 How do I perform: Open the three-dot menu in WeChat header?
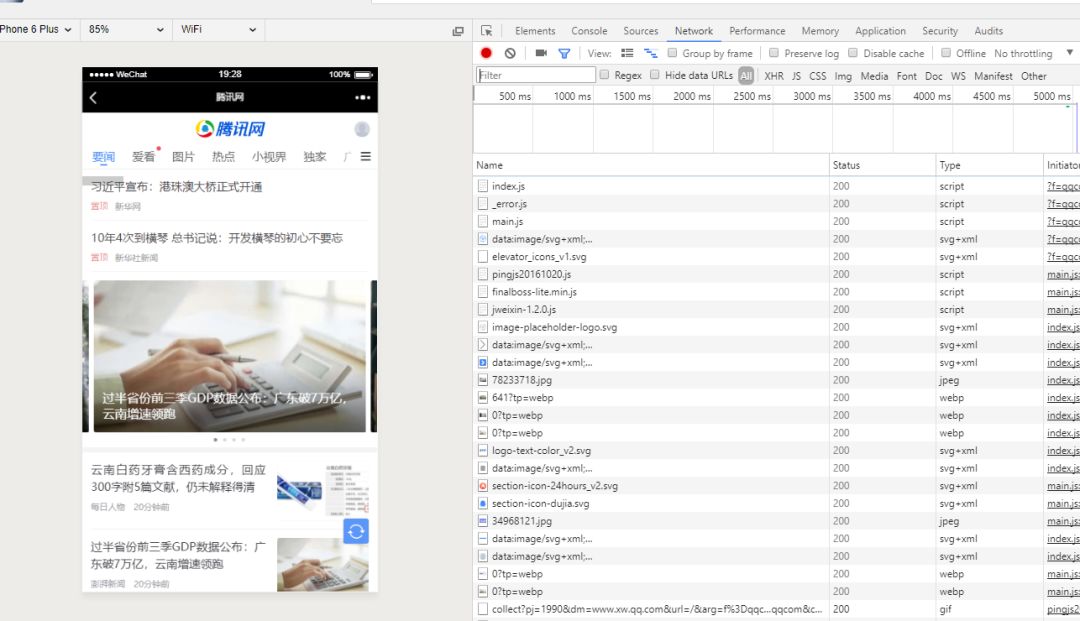pyautogui.click(x=362, y=98)
